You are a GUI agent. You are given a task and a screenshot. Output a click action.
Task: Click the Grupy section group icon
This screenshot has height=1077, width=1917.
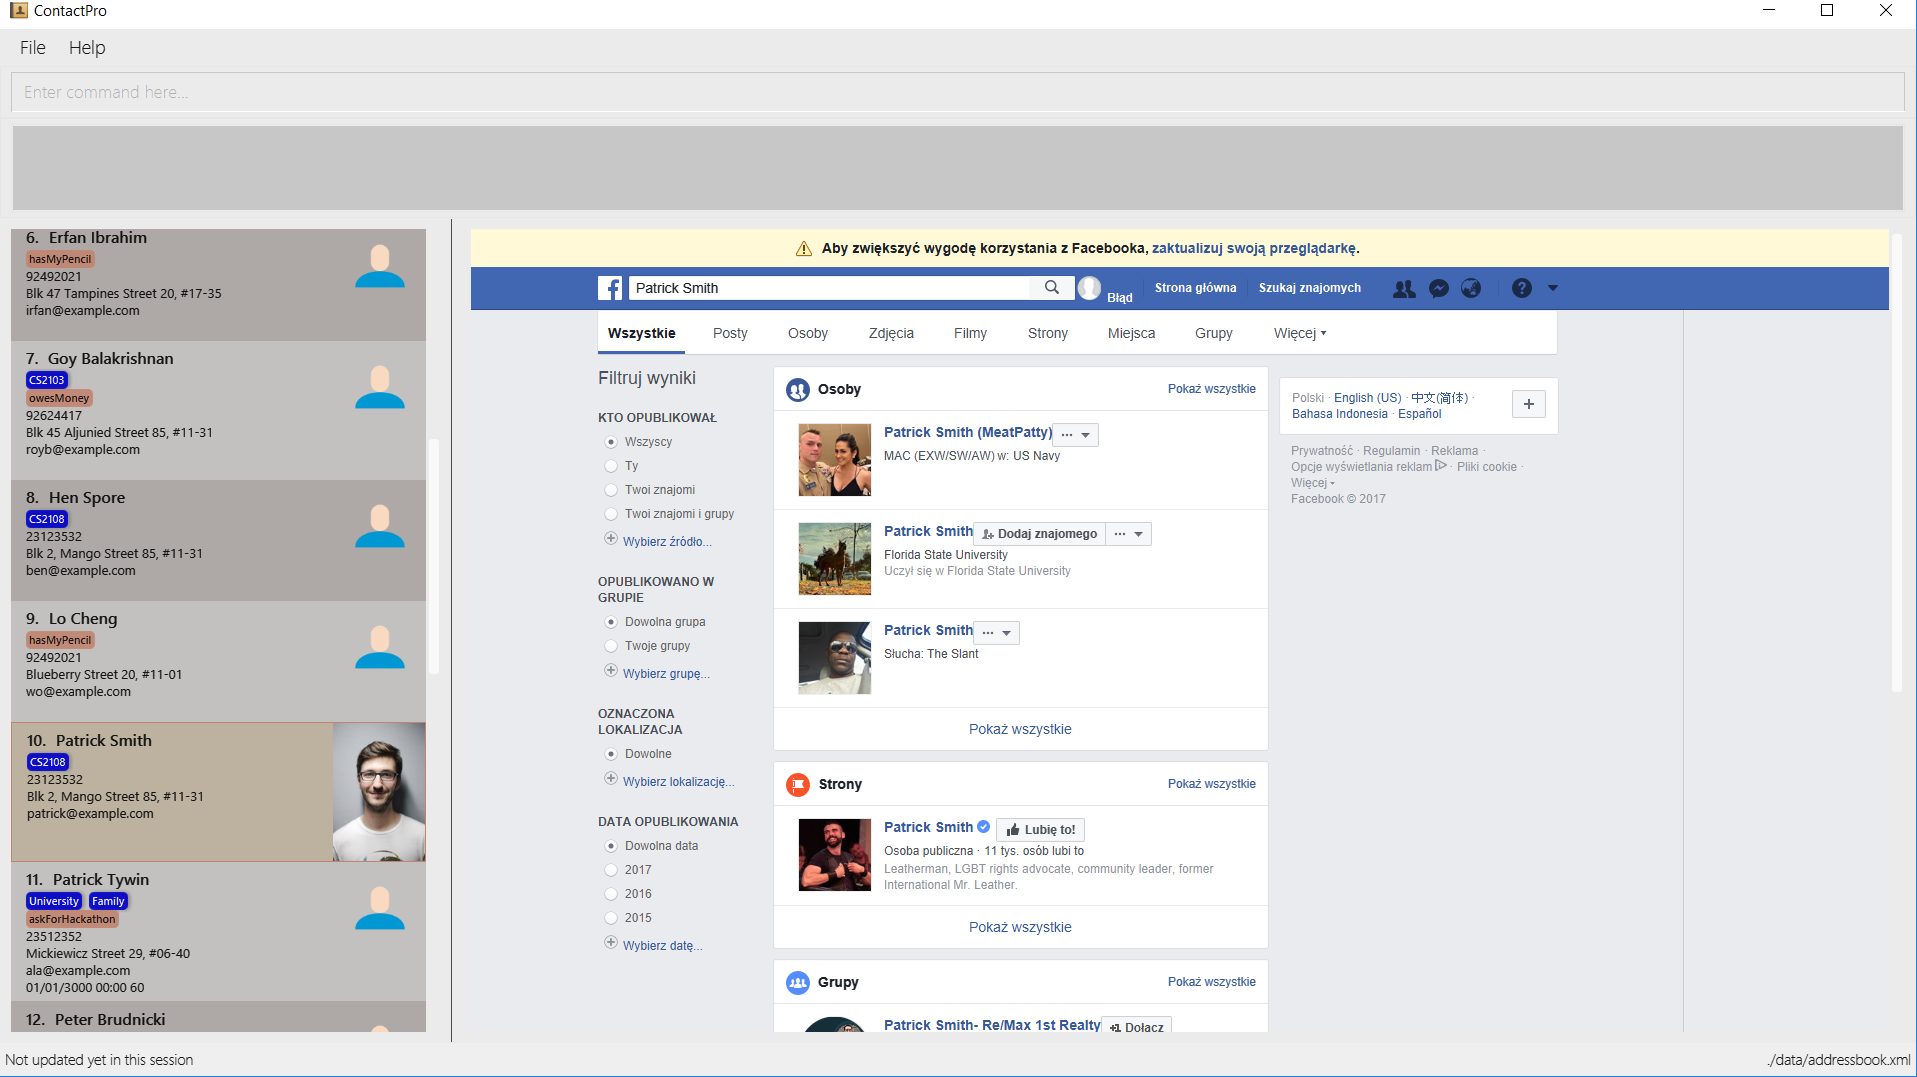click(x=798, y=983)
